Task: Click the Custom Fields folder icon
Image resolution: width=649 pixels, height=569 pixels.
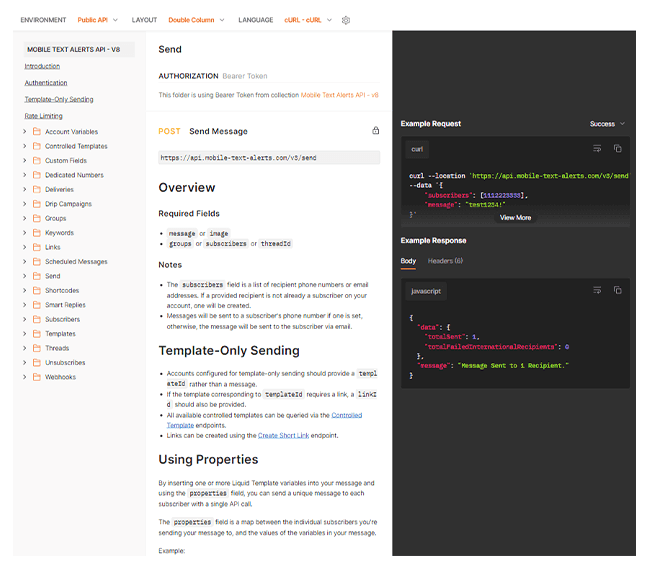Action: click(x=37, y=161)
